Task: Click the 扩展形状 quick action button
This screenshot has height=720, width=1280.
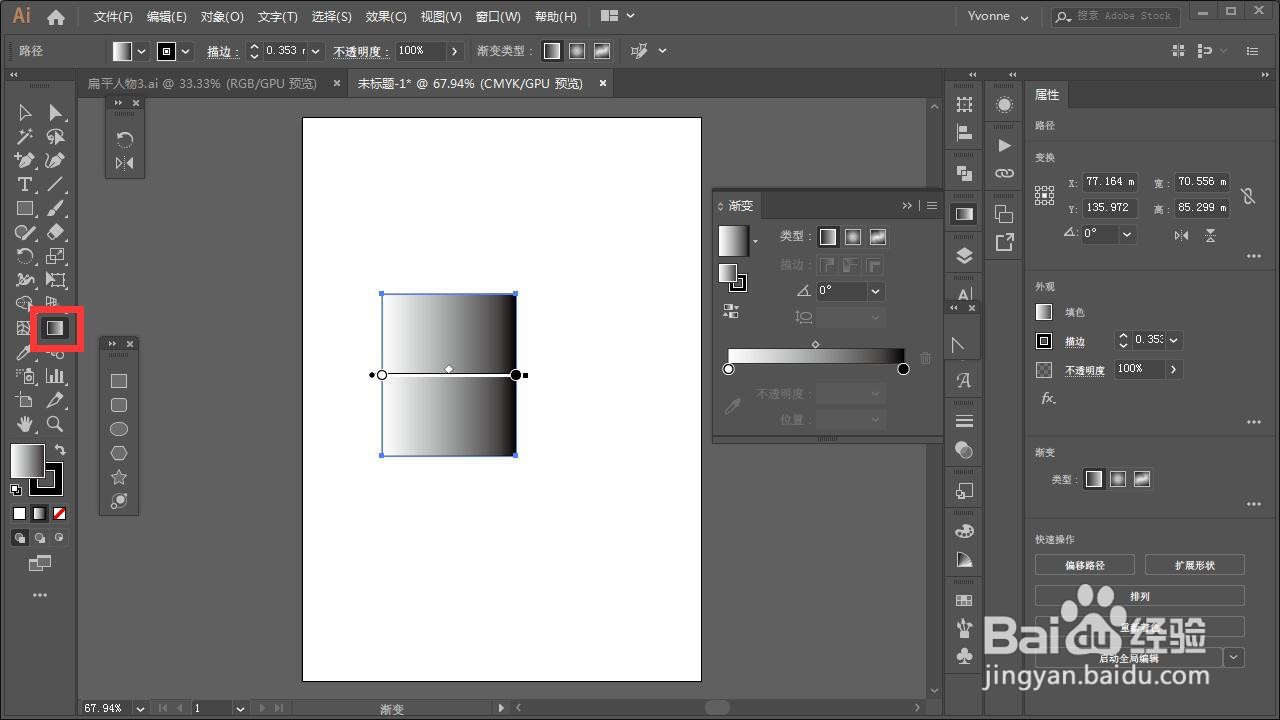Action: (1194, 565)
